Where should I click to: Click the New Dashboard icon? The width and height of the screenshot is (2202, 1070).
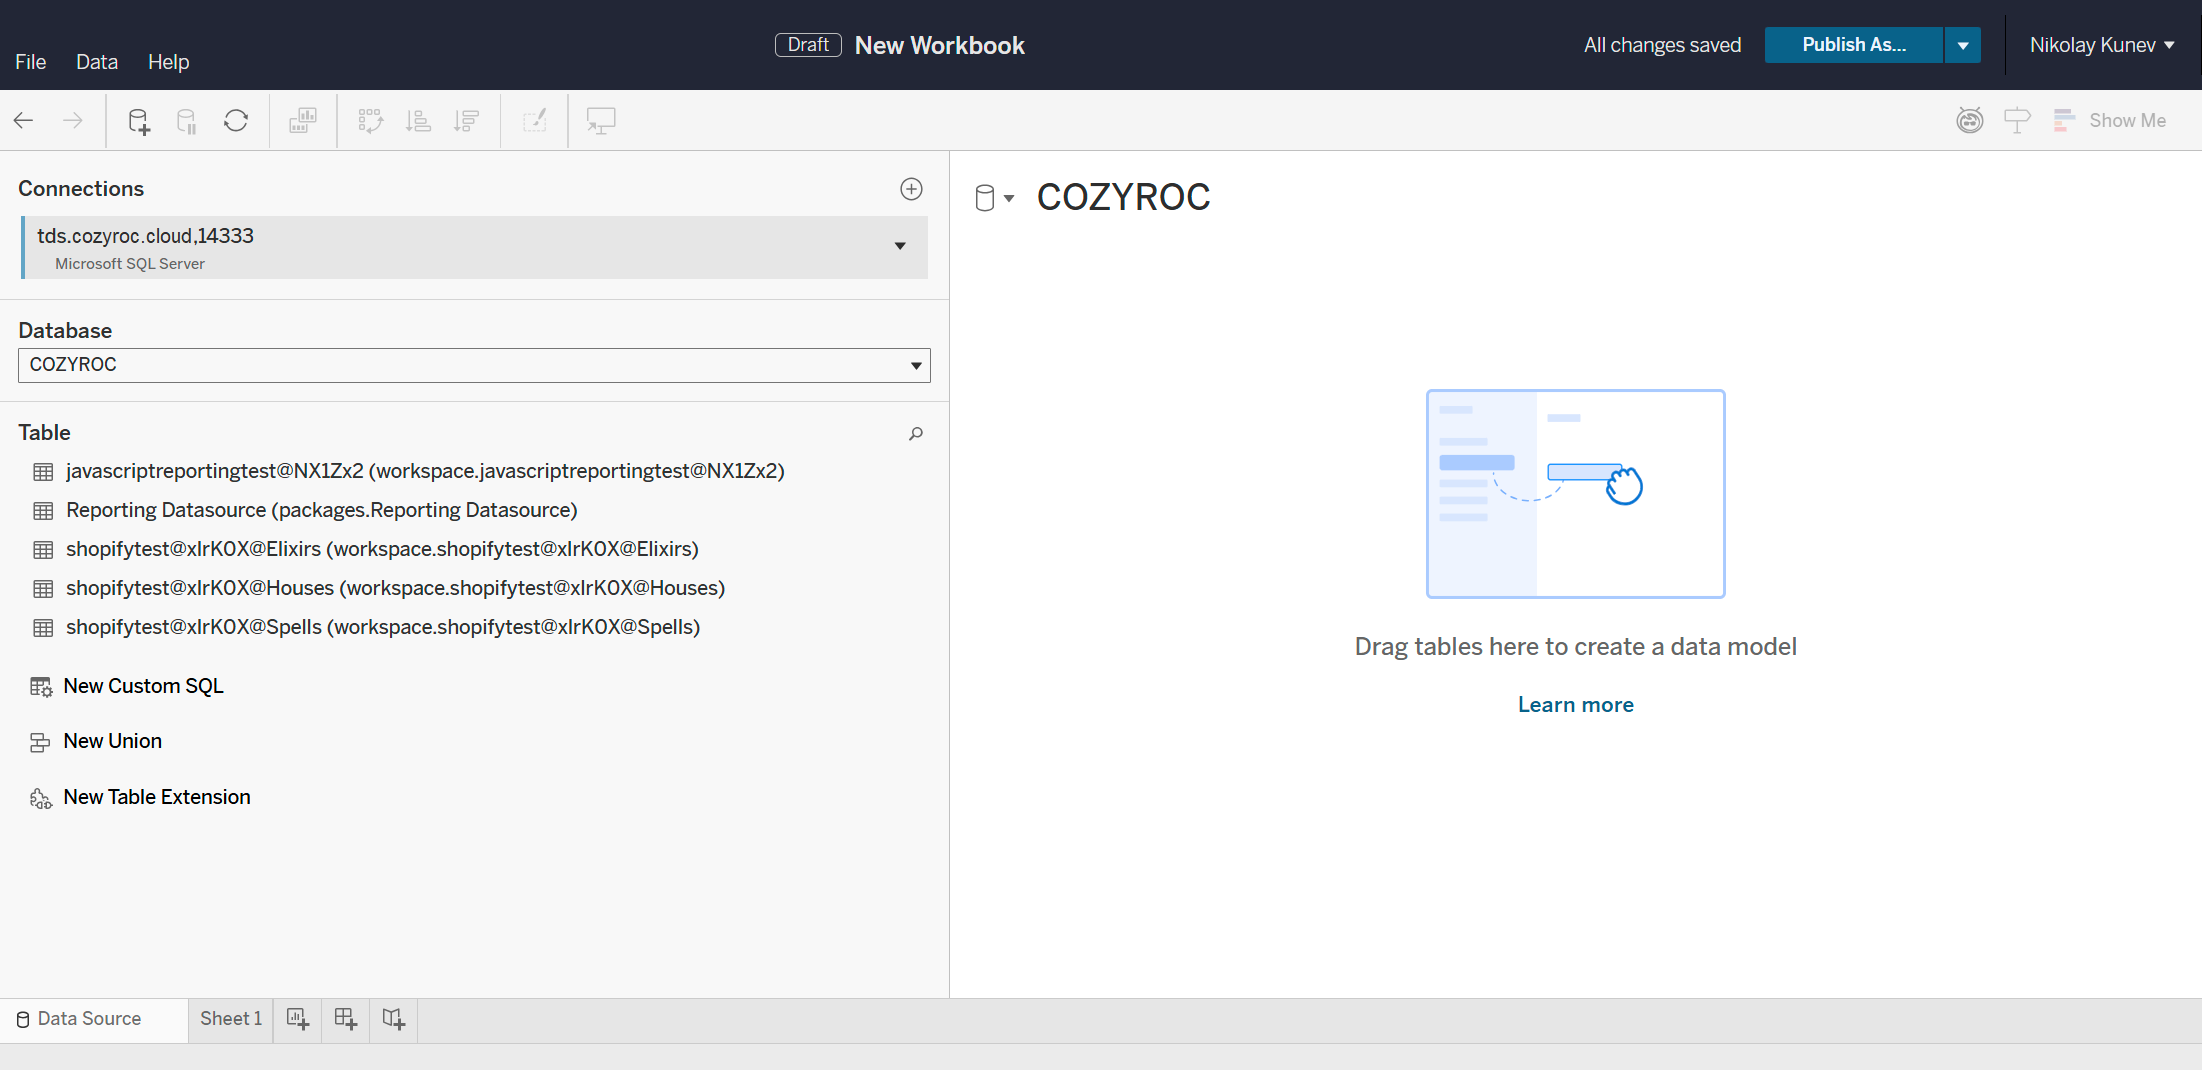point(345,1019)
